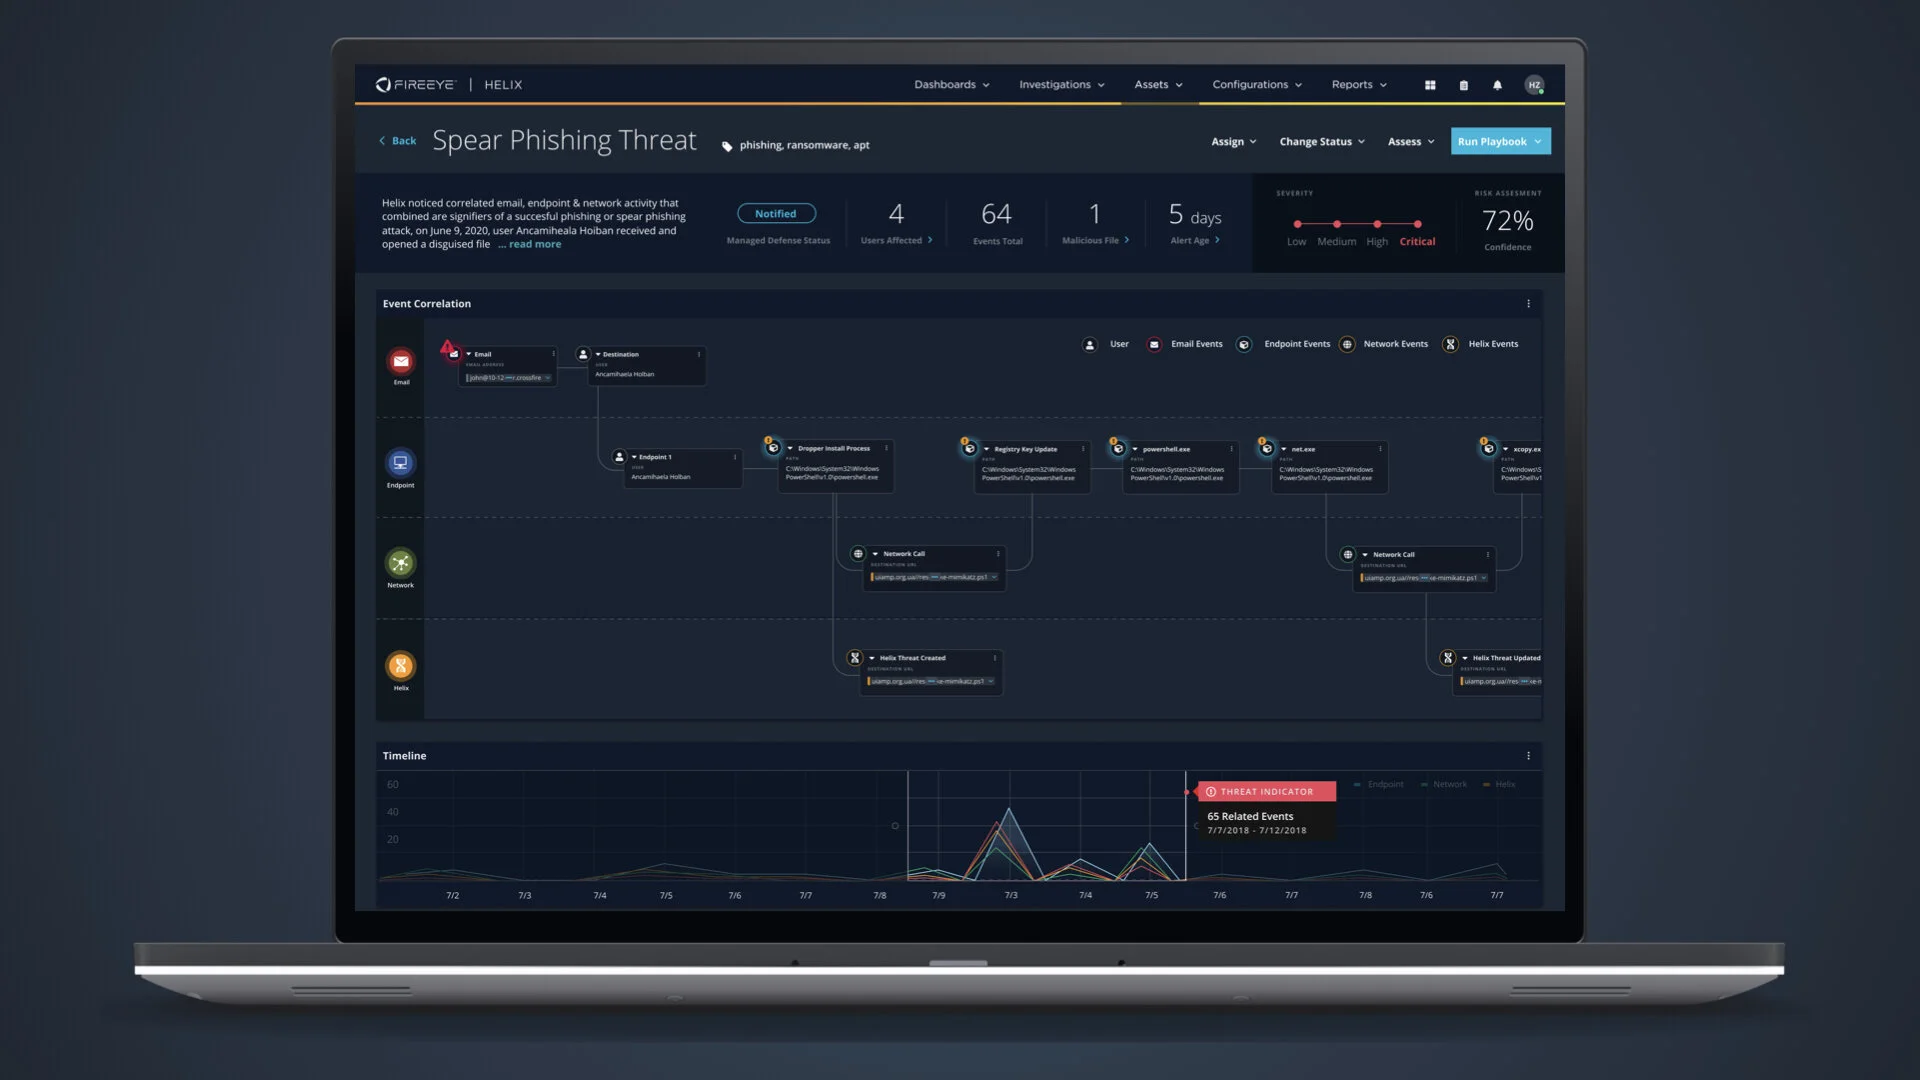The image size is (1920, 1080).
Task: Click the grid apps icon in header
Action: tap(1430, 85)
